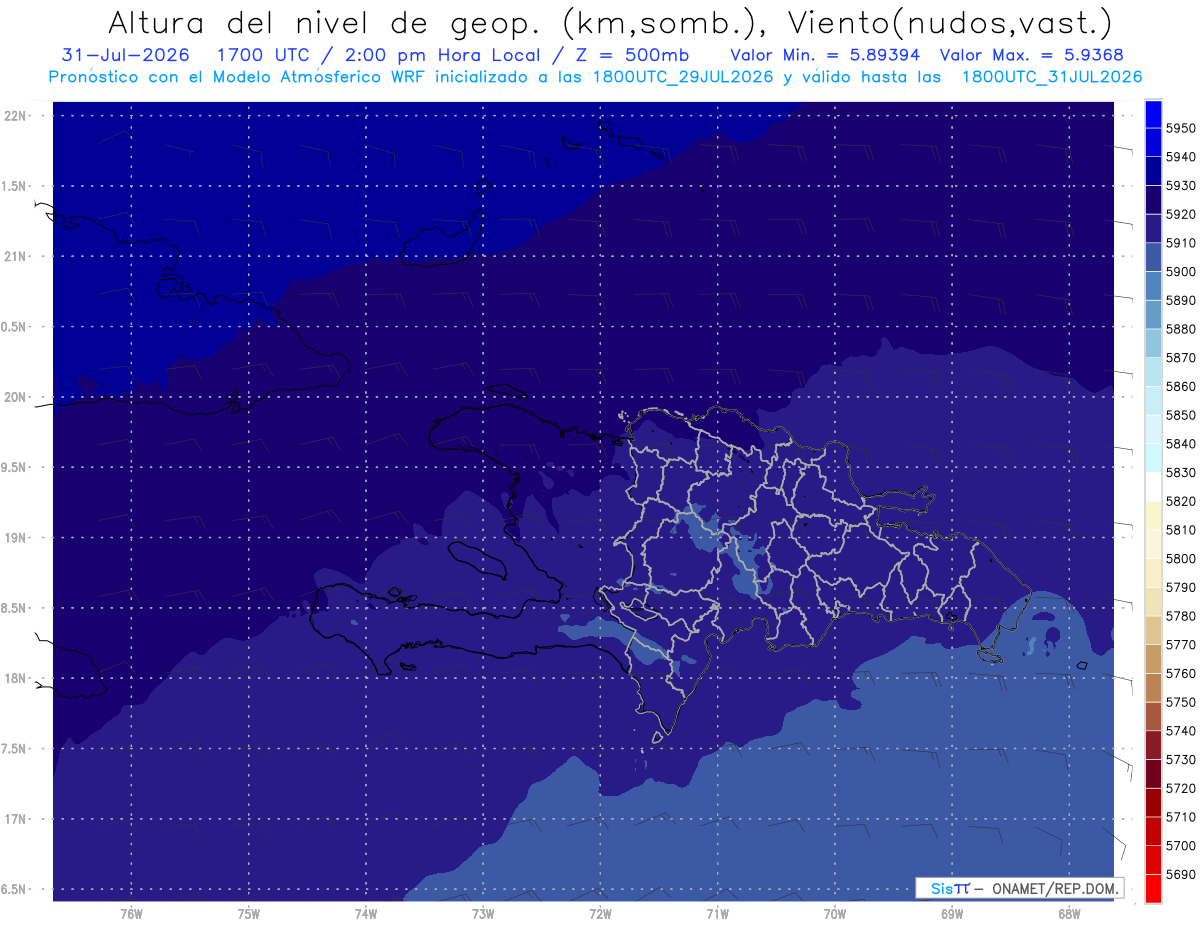Click the '5770' colorbar value
The image size is (1200, 927).
coord(1180,645)
